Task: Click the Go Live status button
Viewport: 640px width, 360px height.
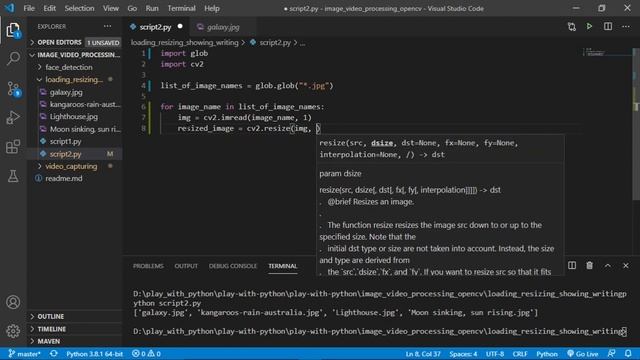Action: pos(582,354)
